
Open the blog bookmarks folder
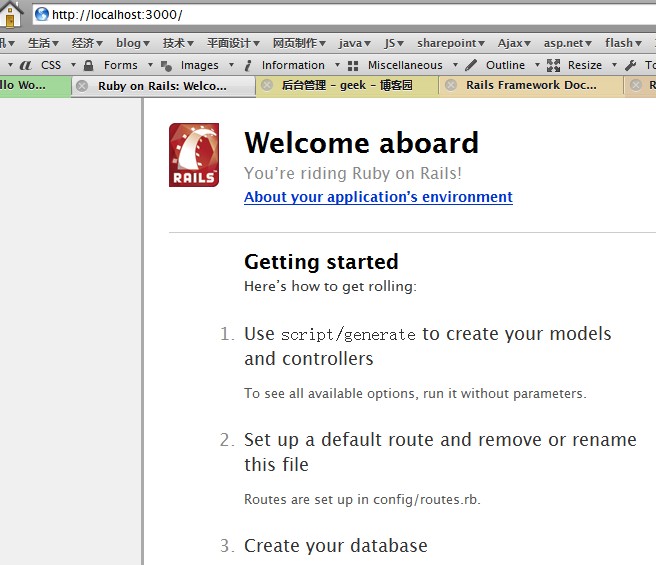(x=133, y=43)
